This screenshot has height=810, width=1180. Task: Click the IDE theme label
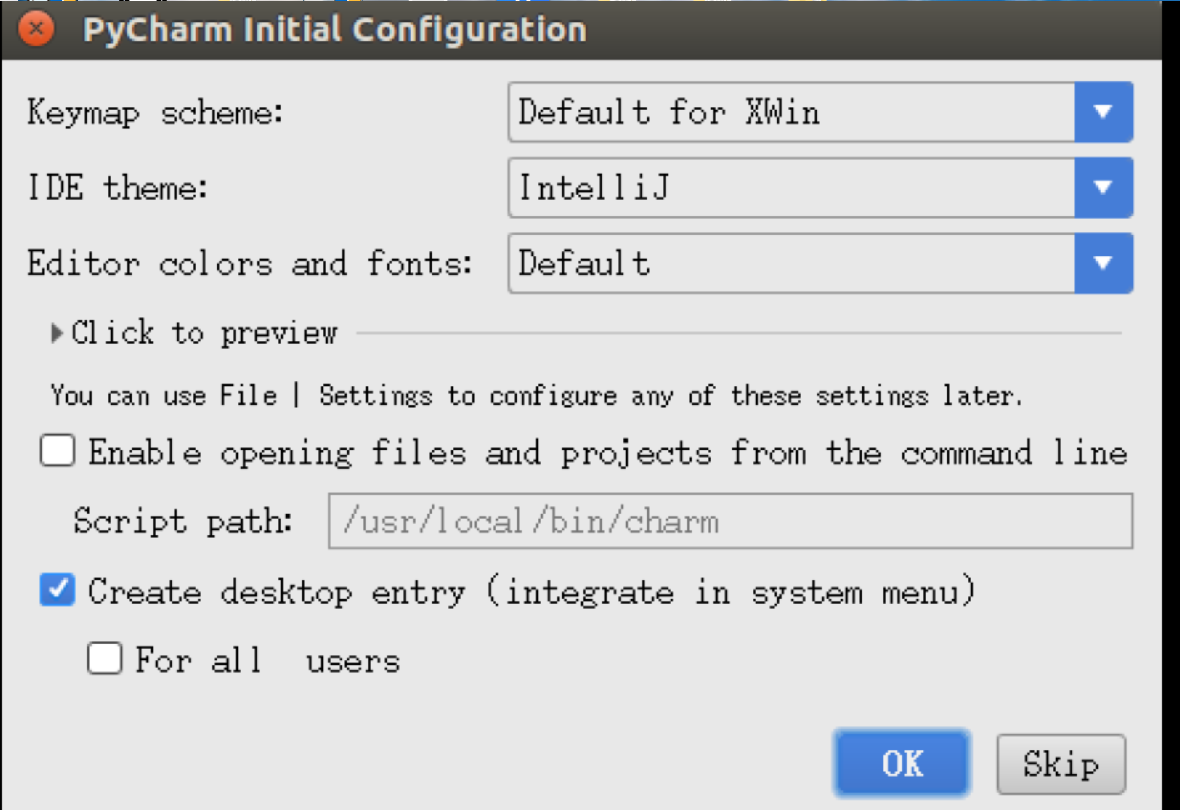click(x=117, y=187)
